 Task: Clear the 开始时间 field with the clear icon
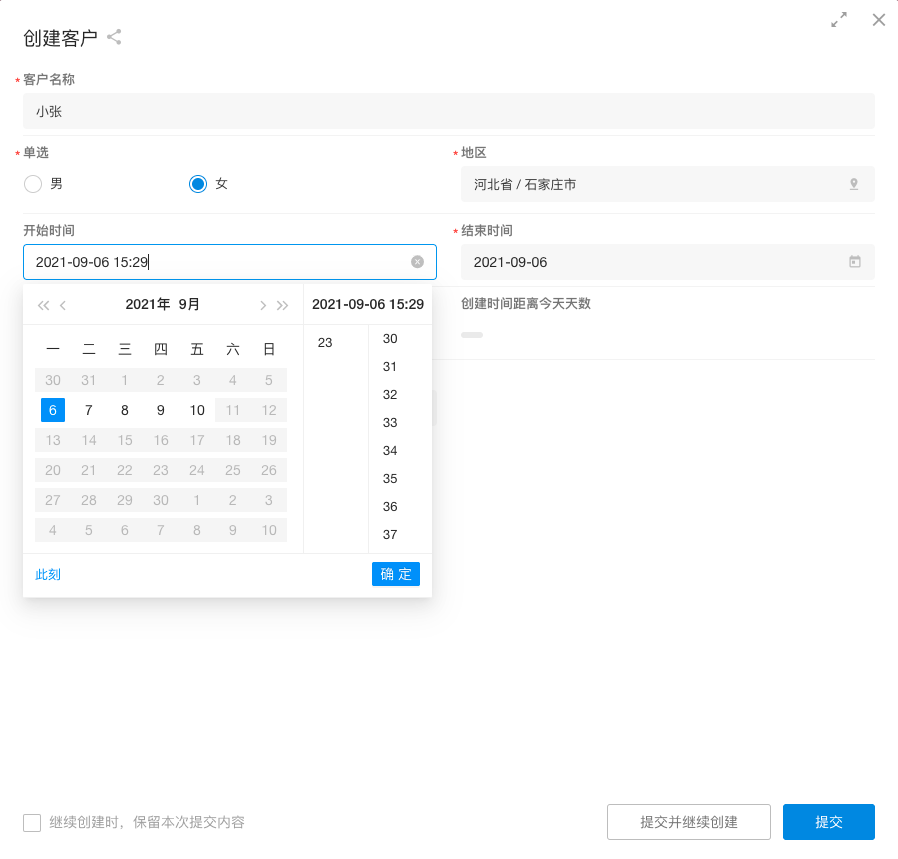(x=417, y=262)
